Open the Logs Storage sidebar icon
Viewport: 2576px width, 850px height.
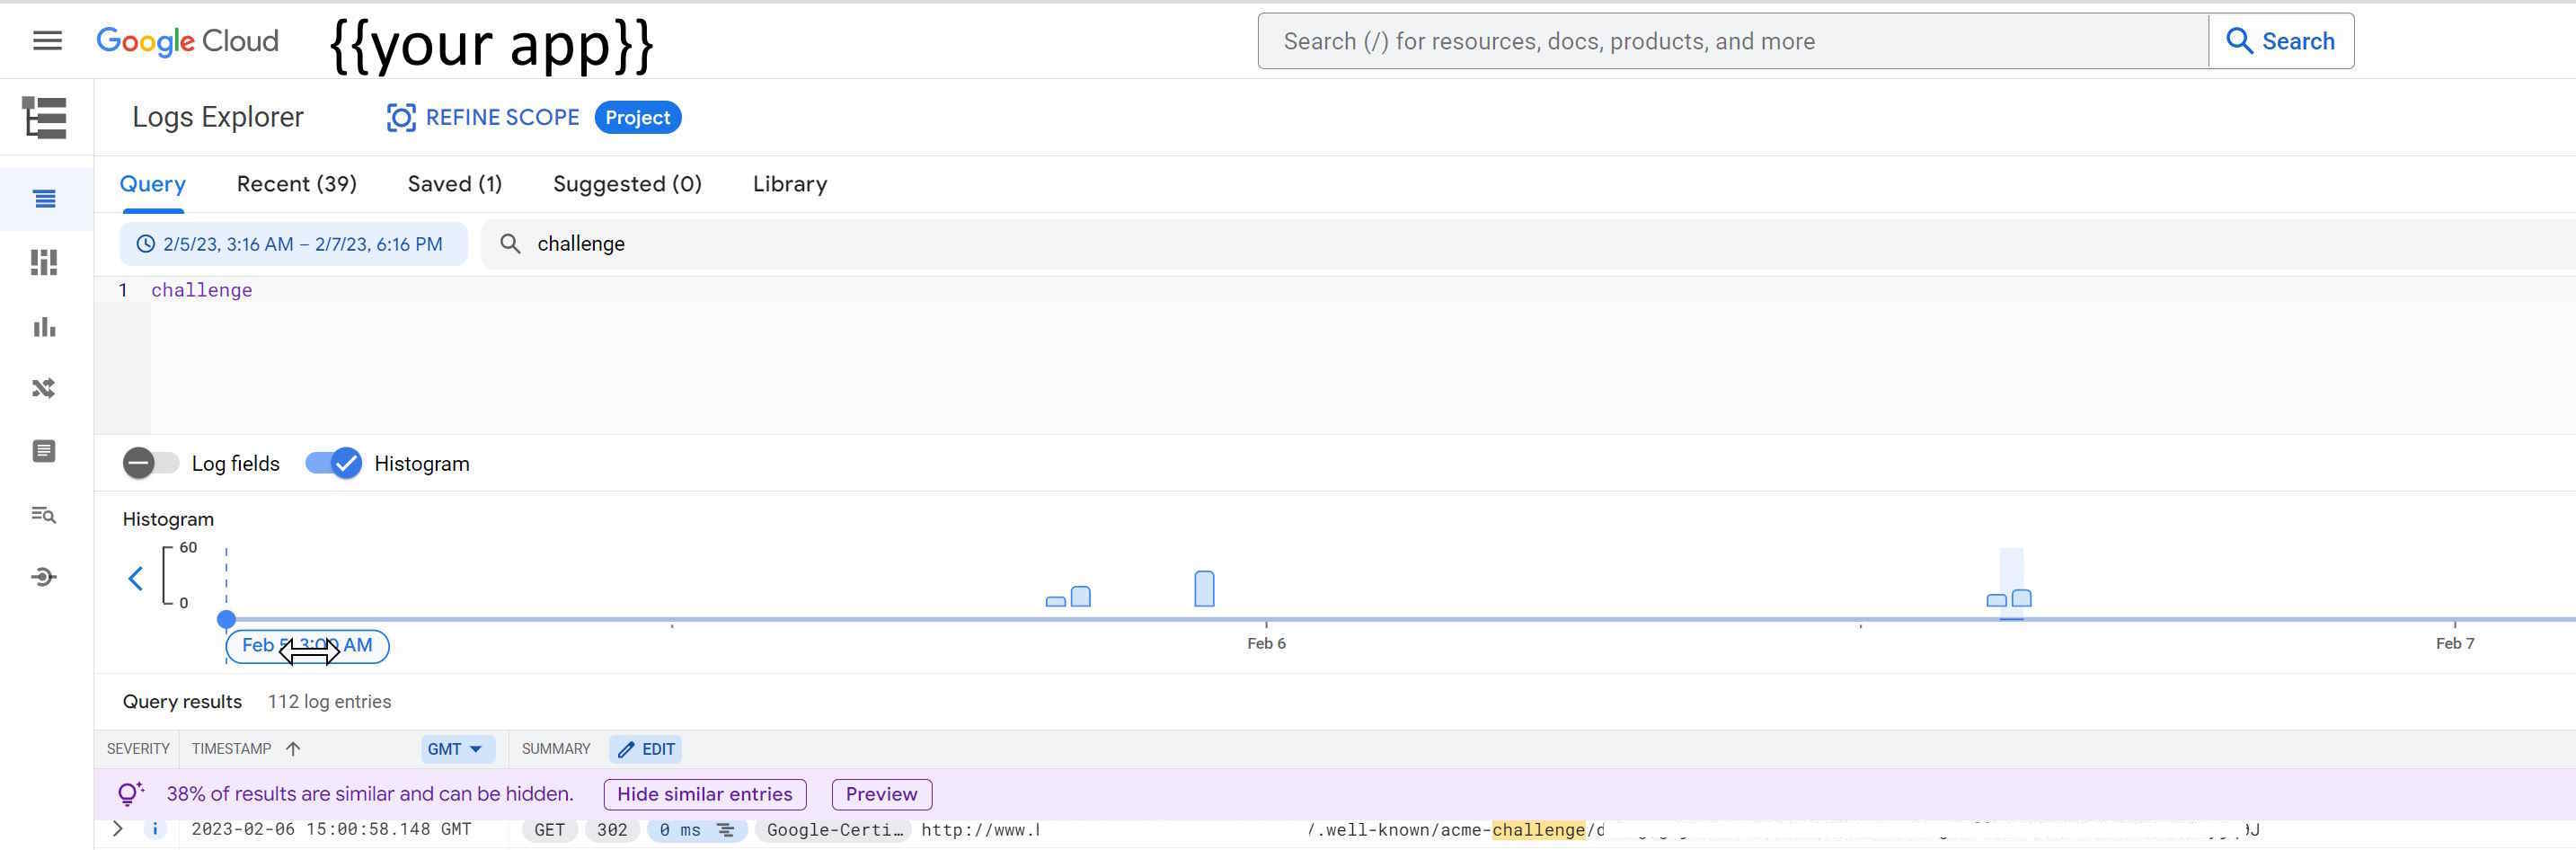tap(44, 451)
